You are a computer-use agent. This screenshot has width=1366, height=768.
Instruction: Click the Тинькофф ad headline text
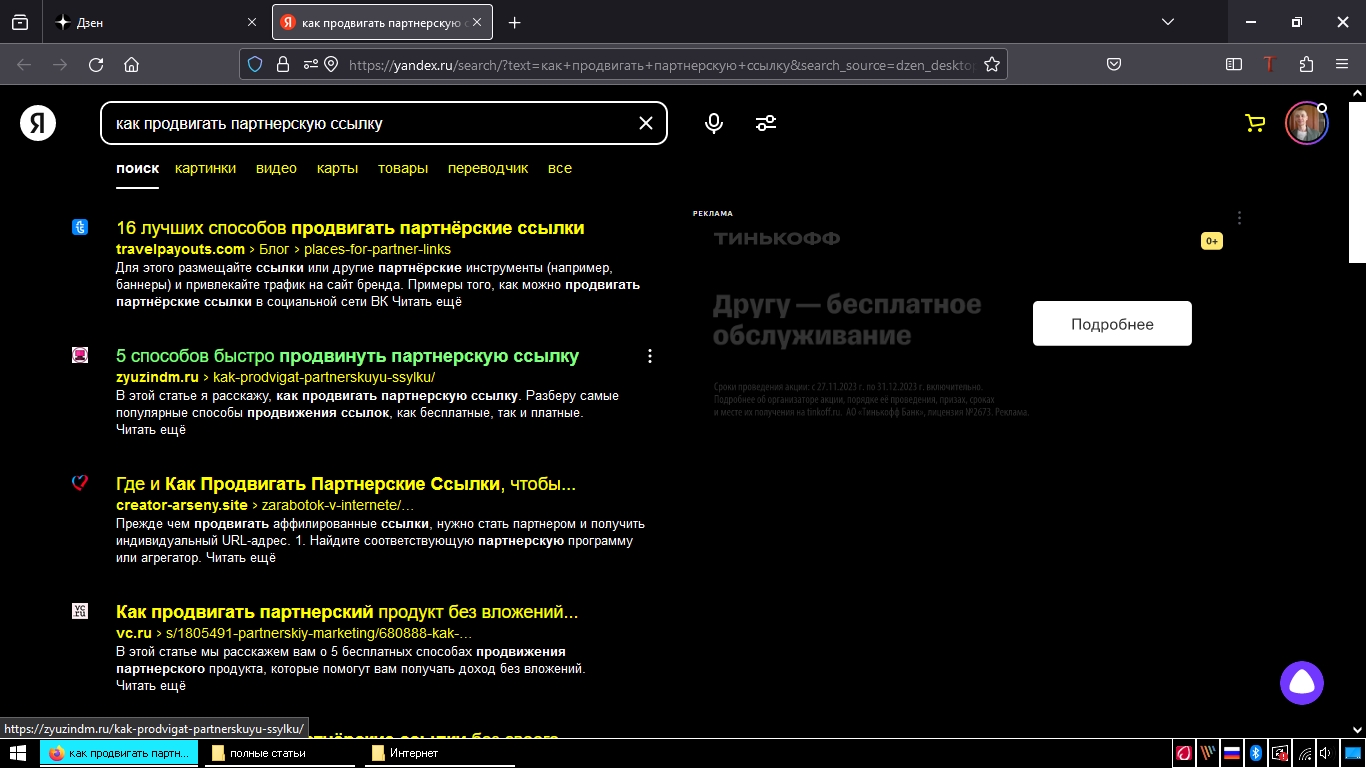[x=847, y=319]
